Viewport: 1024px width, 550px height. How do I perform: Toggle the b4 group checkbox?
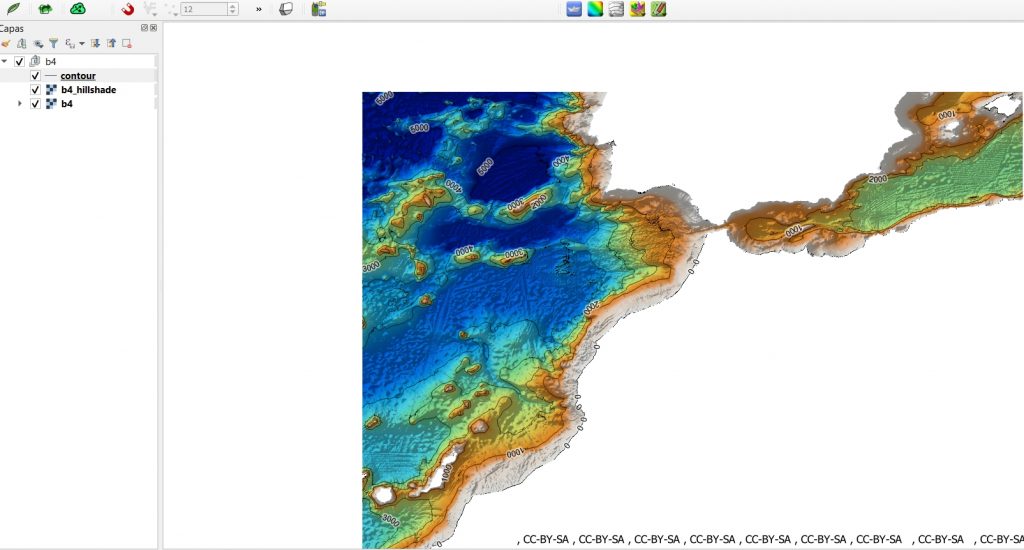[19, 62]
